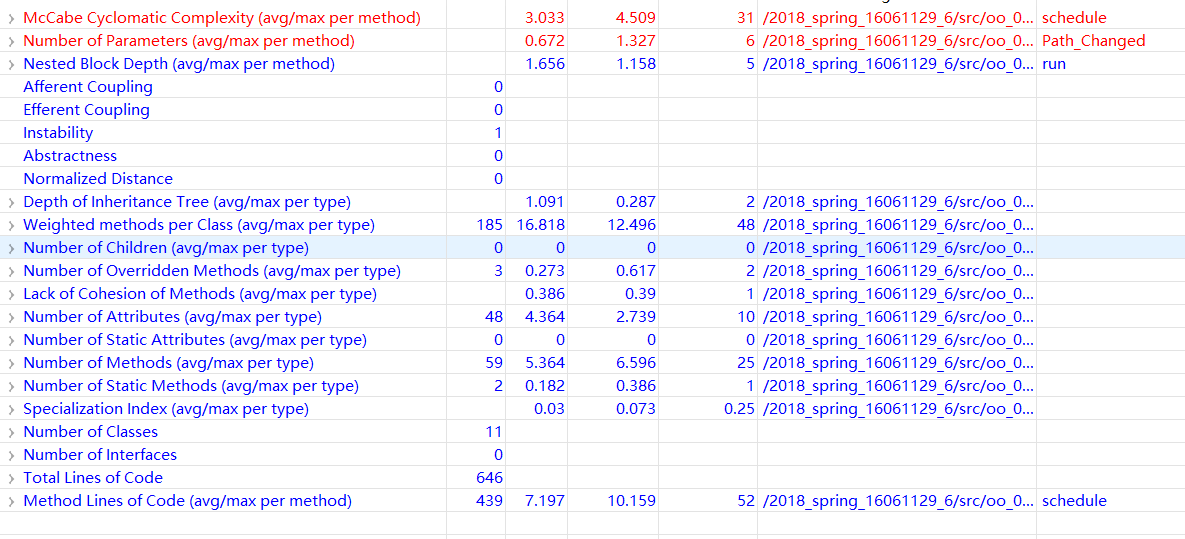Click standard deviation 12.496
Viewport: 1185px width, 539px height.
point(632,225)
